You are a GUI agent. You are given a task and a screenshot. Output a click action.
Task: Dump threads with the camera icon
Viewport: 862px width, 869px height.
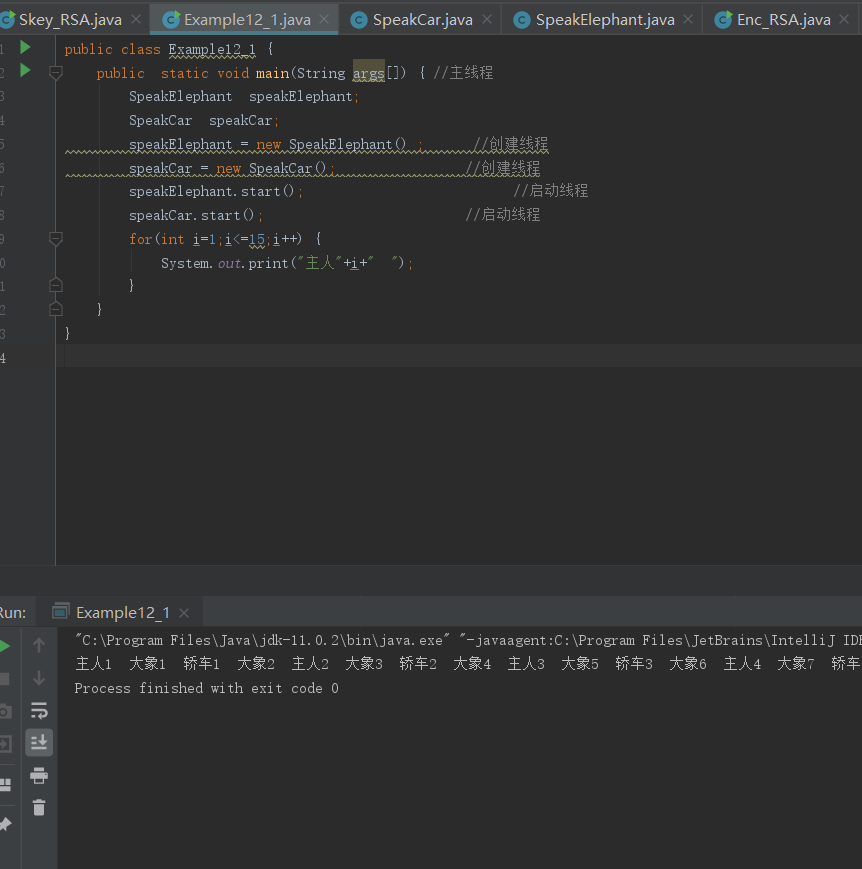click(5, 711)
